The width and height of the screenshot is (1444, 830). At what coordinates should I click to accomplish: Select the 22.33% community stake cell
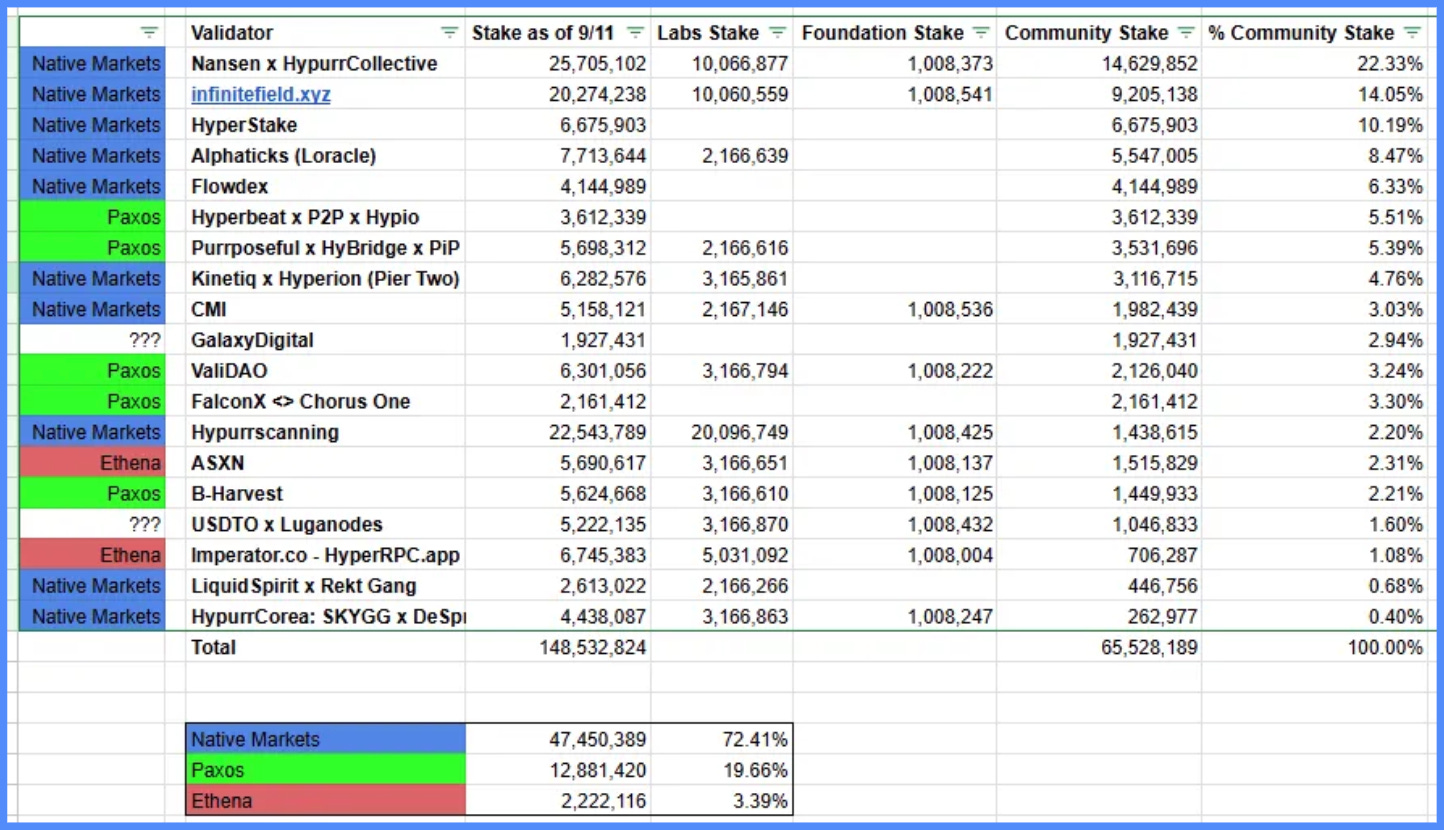[1314, 64]
